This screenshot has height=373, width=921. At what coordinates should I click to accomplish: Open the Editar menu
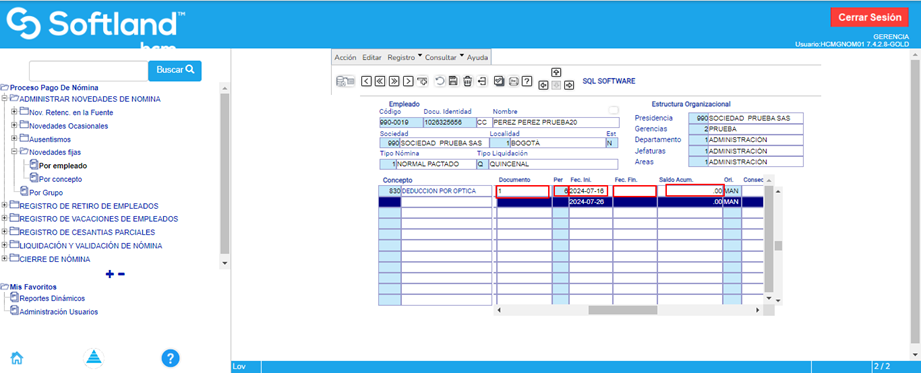coord(372,58)
